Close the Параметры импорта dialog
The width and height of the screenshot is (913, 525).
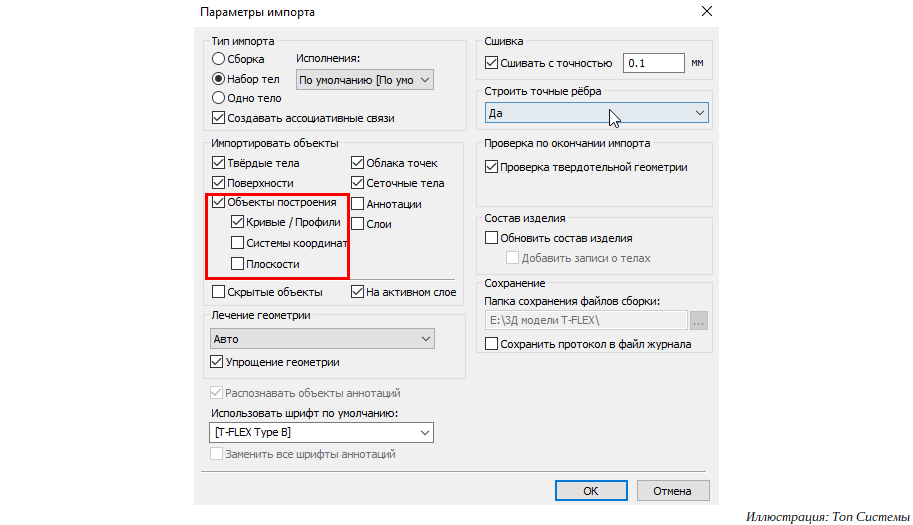point(706,11)
